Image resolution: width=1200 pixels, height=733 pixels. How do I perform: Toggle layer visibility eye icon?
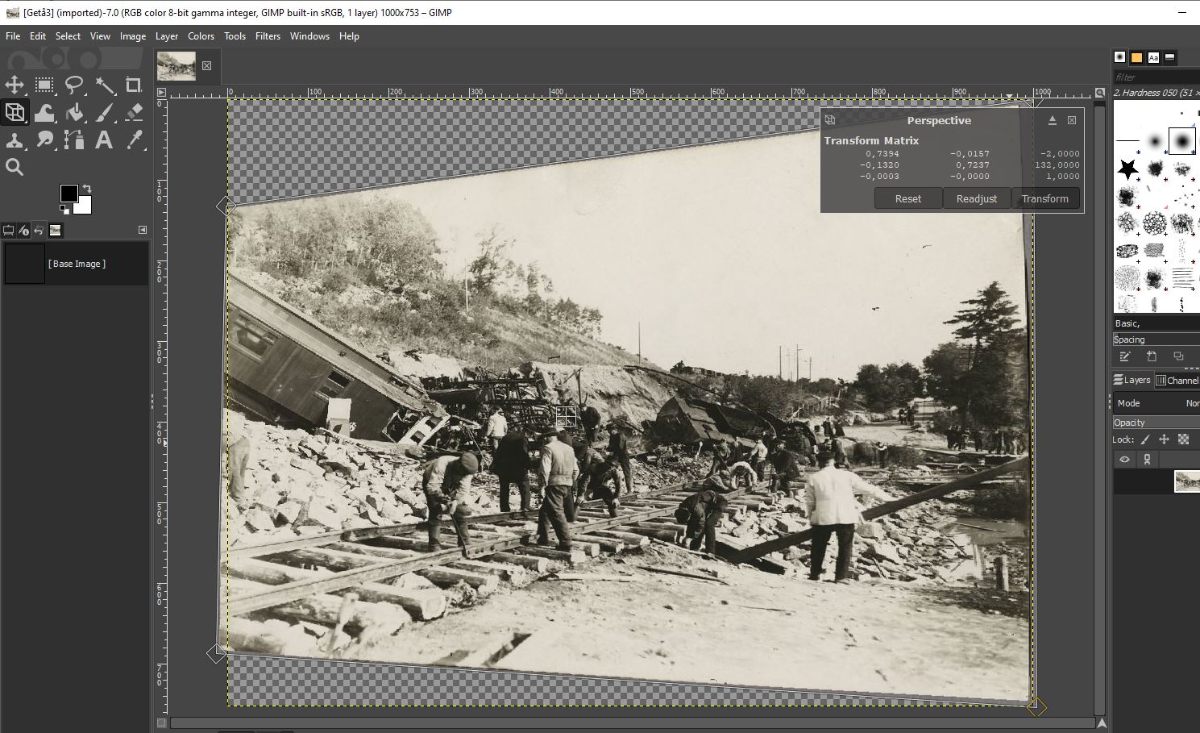1125,459
